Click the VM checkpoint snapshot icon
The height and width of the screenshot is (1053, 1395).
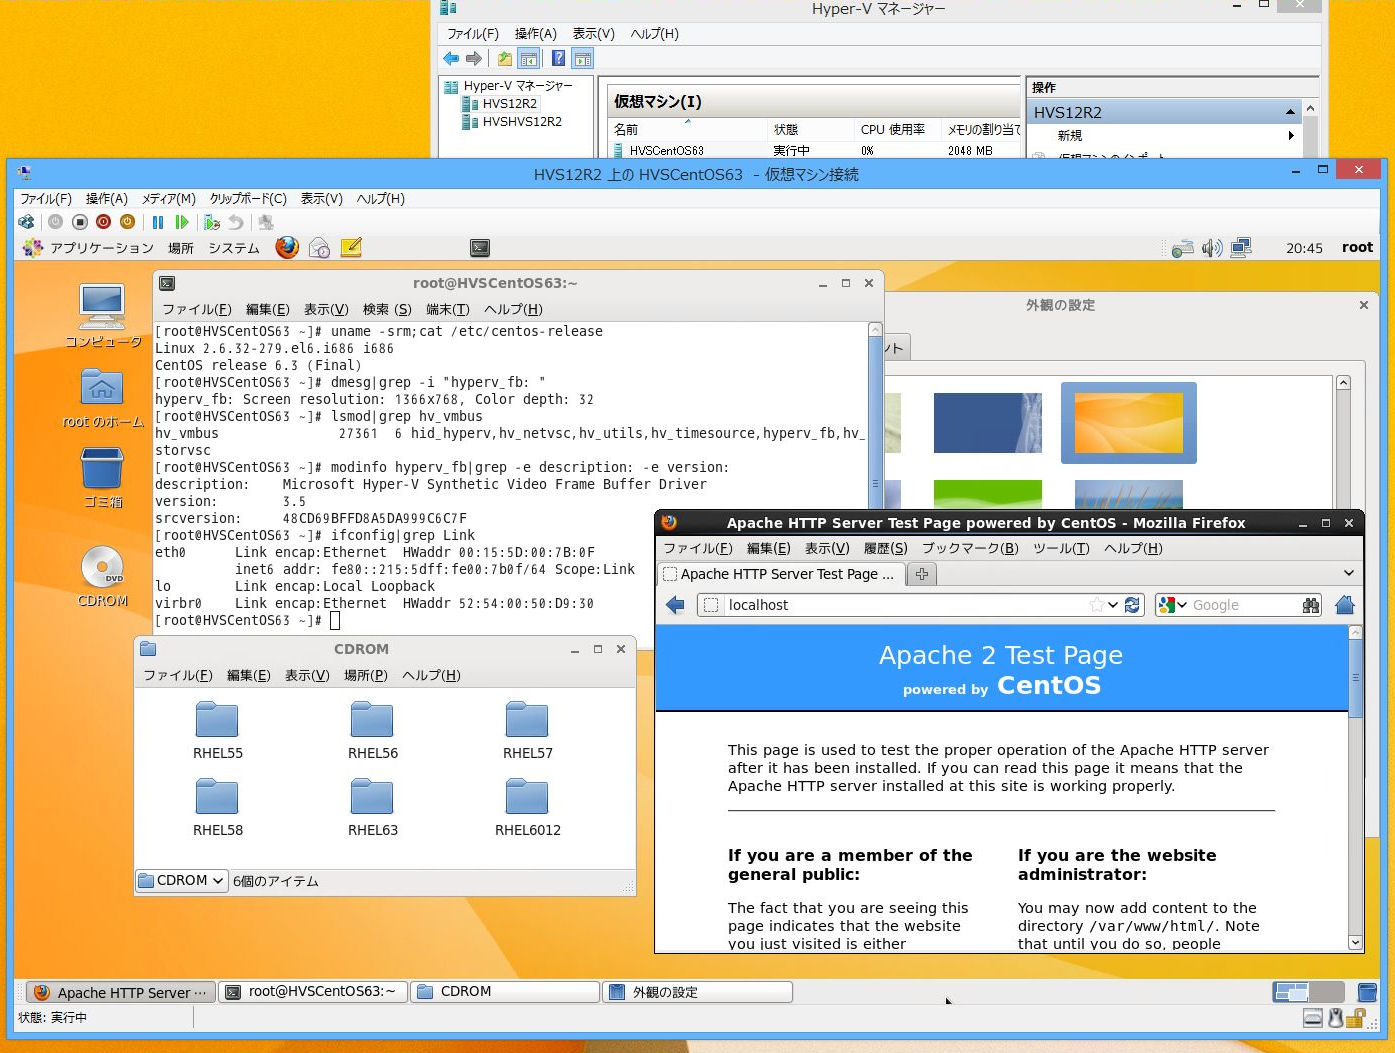212,222
